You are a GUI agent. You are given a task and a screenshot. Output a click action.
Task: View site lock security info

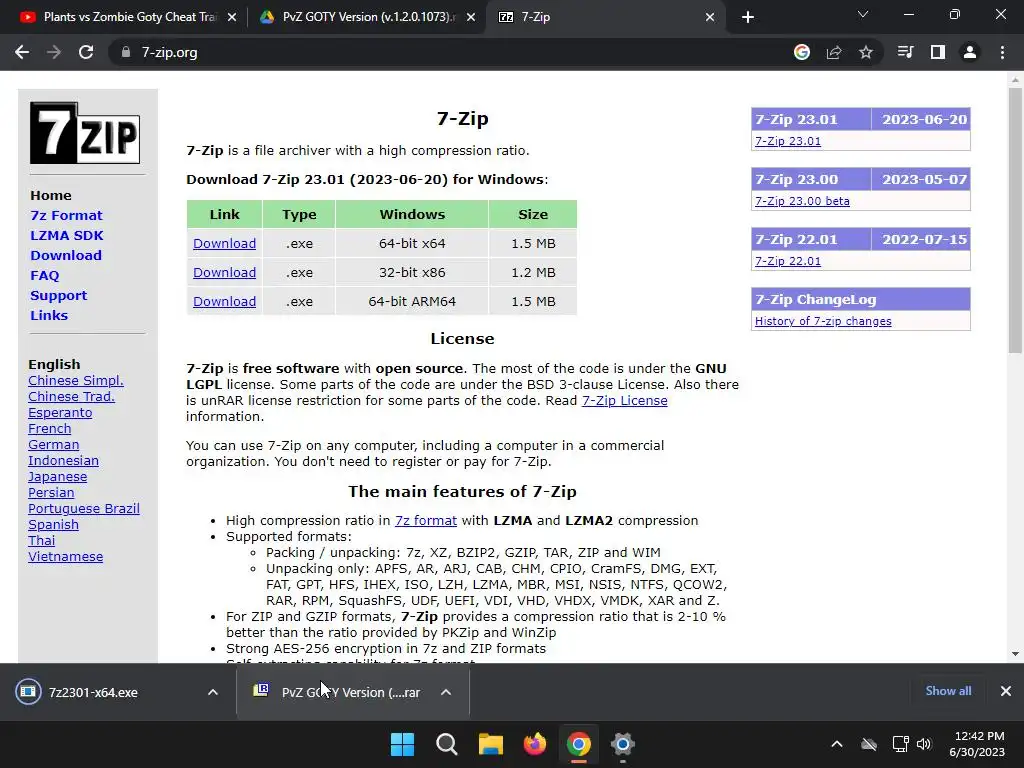125,52
